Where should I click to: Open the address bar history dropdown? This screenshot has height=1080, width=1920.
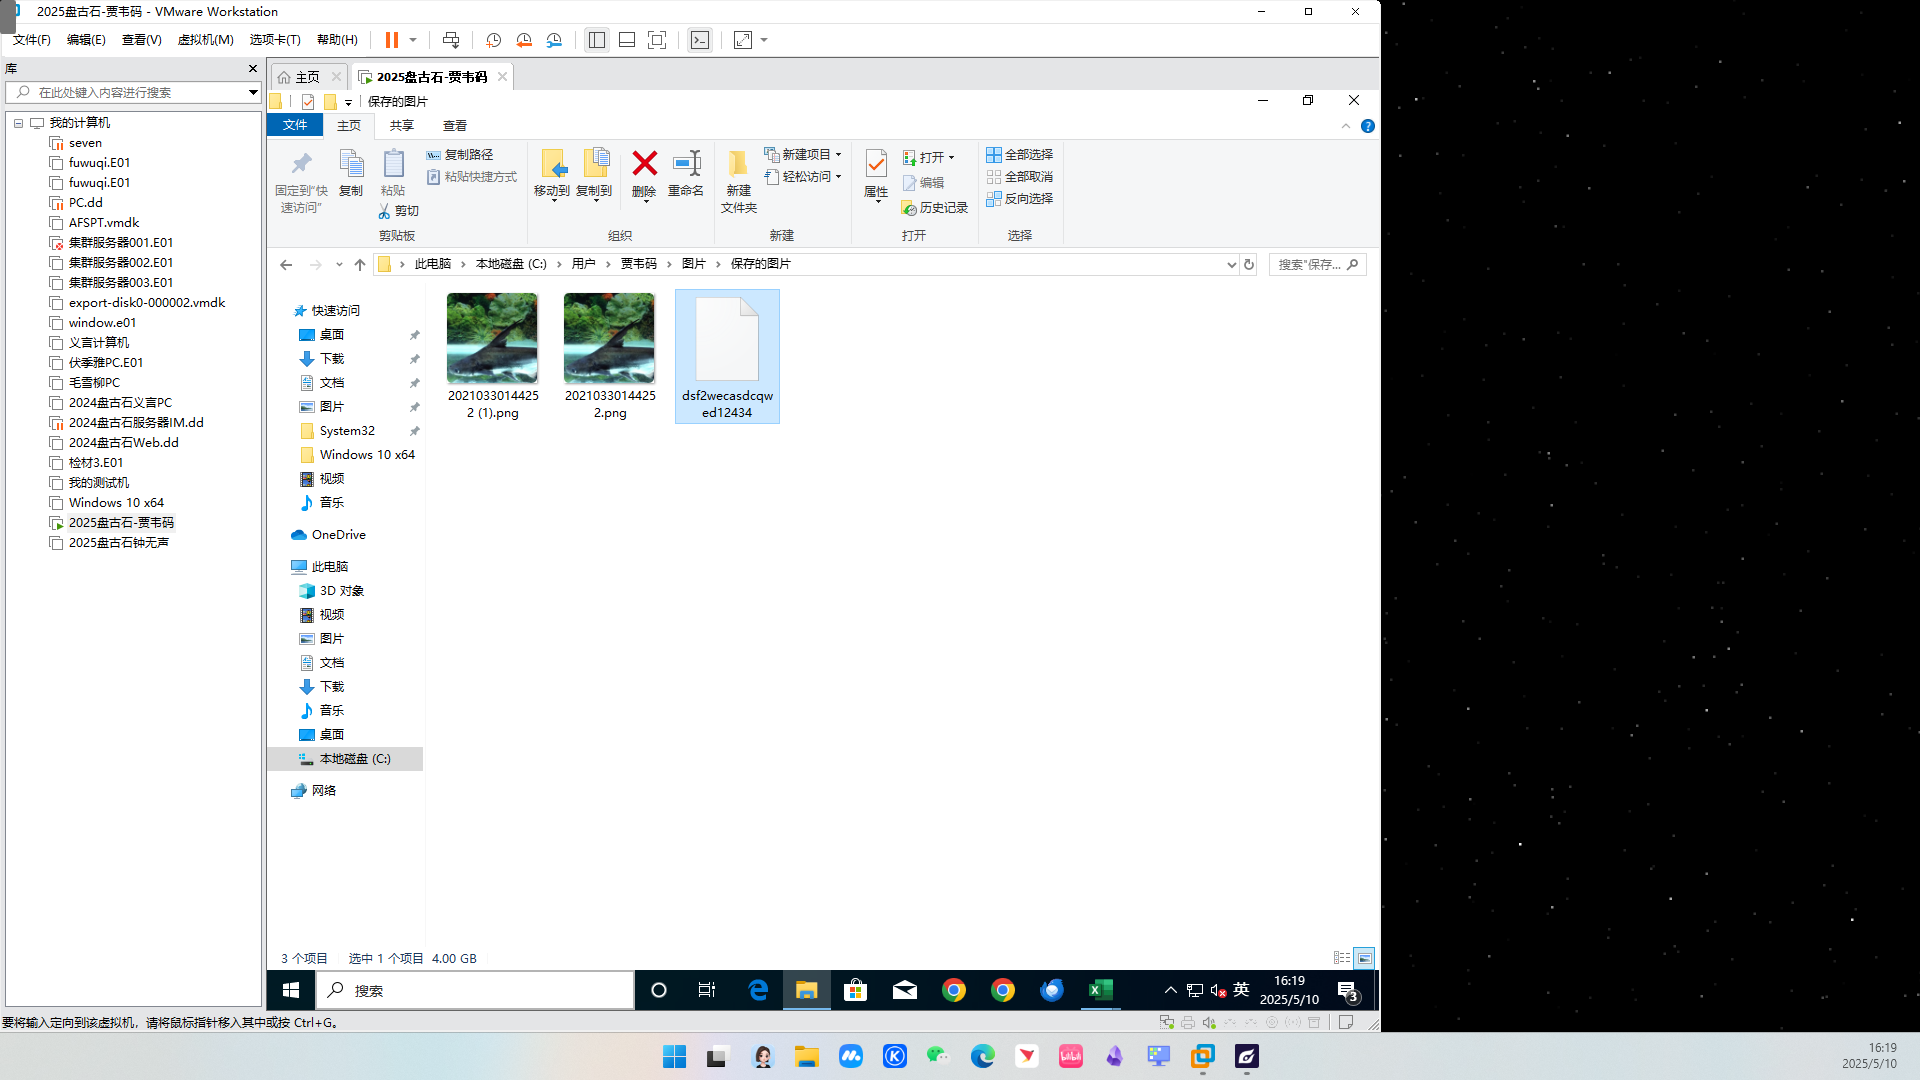(1231, 265)
